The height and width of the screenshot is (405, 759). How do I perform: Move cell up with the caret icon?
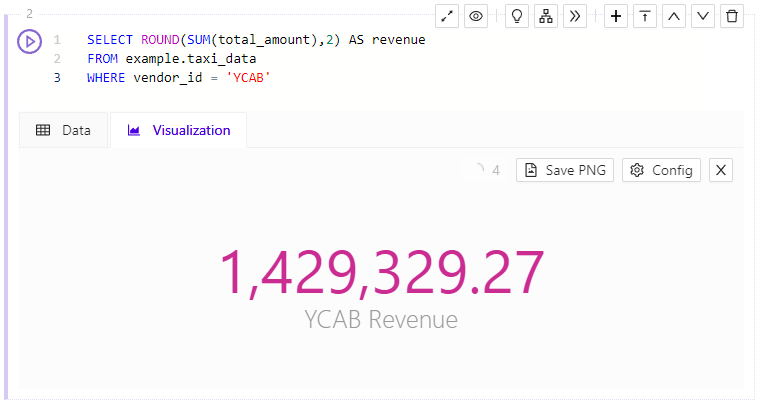pos(674,16)
